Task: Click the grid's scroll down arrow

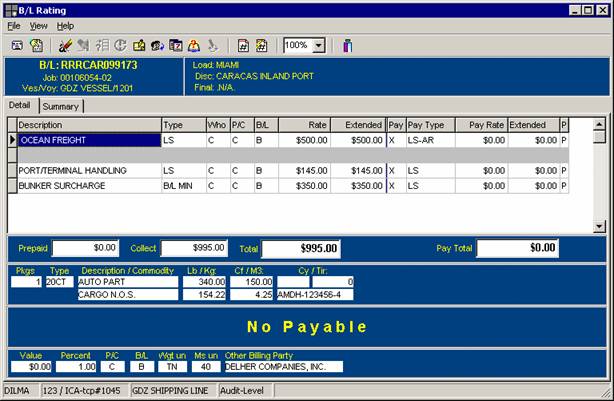Action: 599,227
